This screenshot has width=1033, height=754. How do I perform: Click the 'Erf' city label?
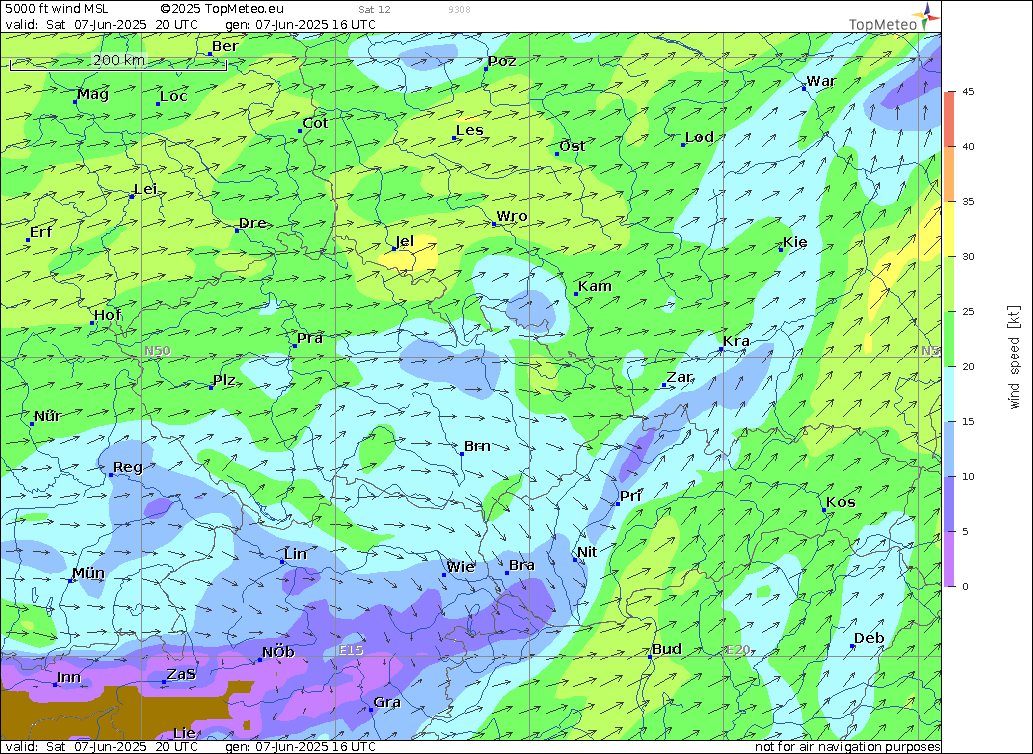(41, 232)
